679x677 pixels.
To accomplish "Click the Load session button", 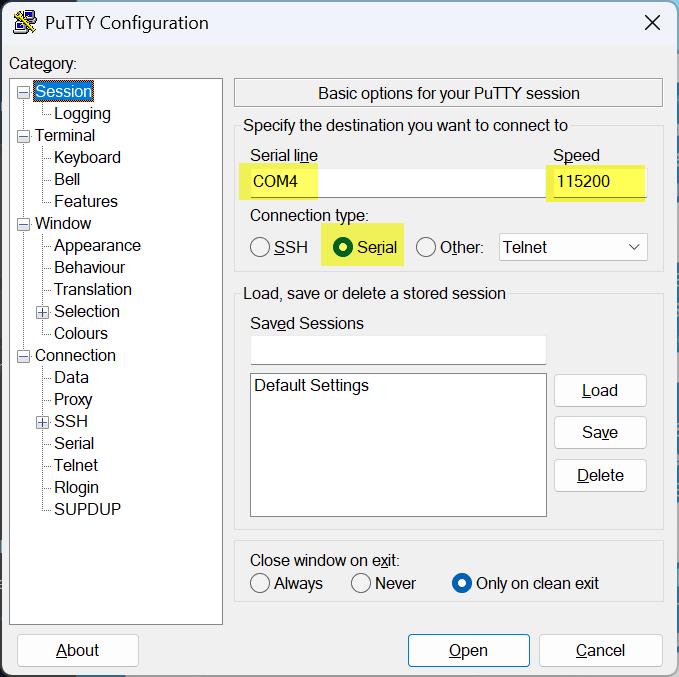I will [x=600, y=391].
